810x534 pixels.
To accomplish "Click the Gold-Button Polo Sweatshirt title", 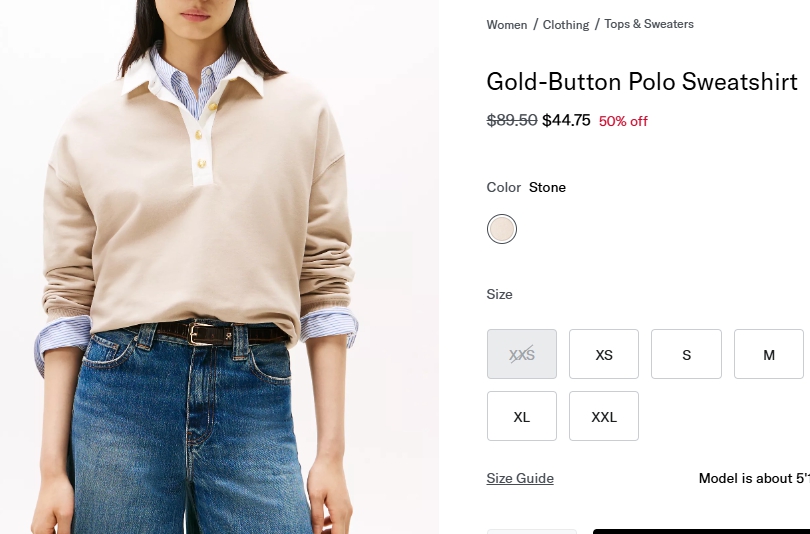I will point(642,82).
